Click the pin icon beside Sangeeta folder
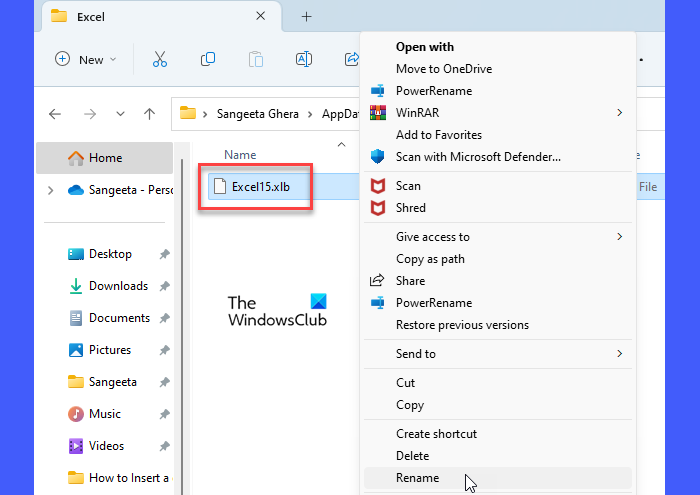The image size is (700, 495). tap(165, 382)
